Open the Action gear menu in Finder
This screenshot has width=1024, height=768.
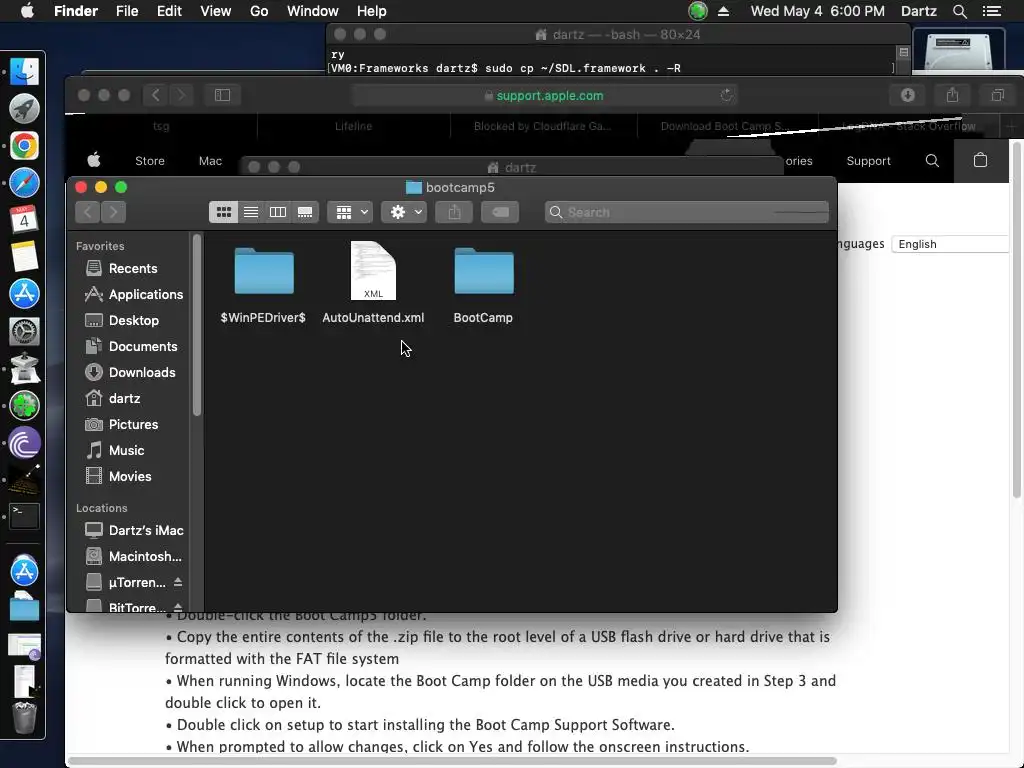click(404, 212)
